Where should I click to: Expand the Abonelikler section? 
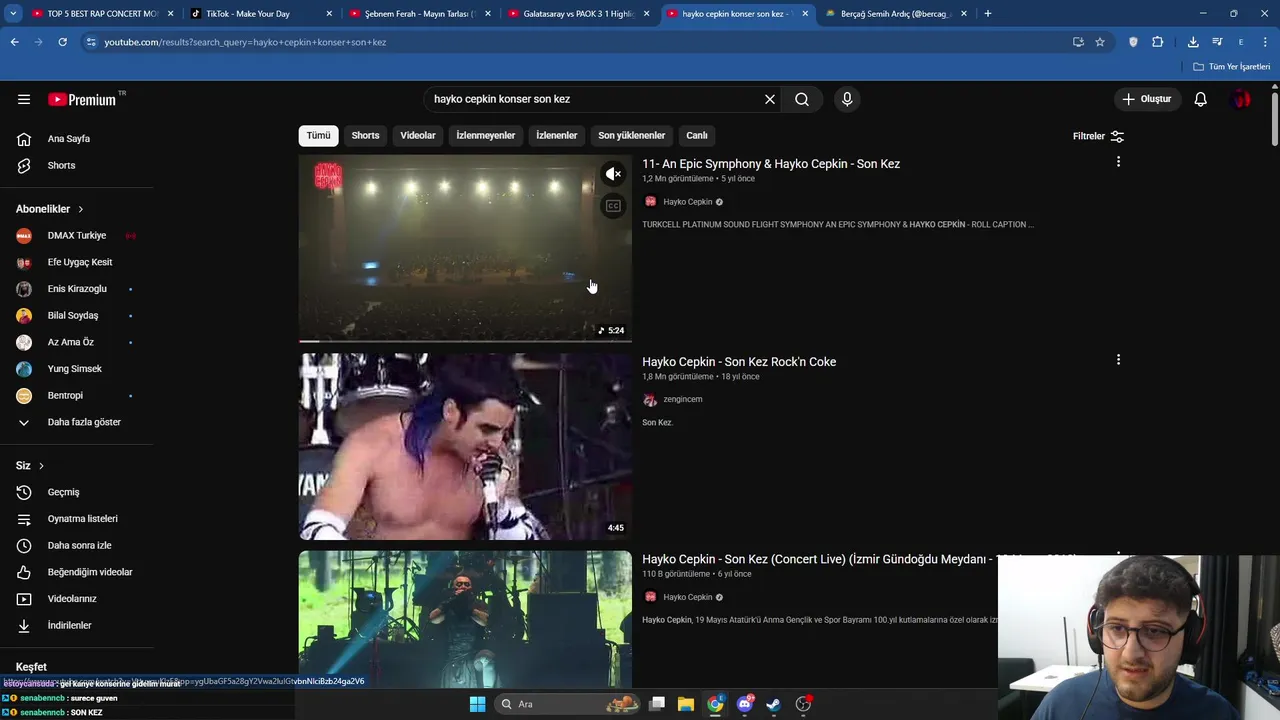tap(50, 209)
